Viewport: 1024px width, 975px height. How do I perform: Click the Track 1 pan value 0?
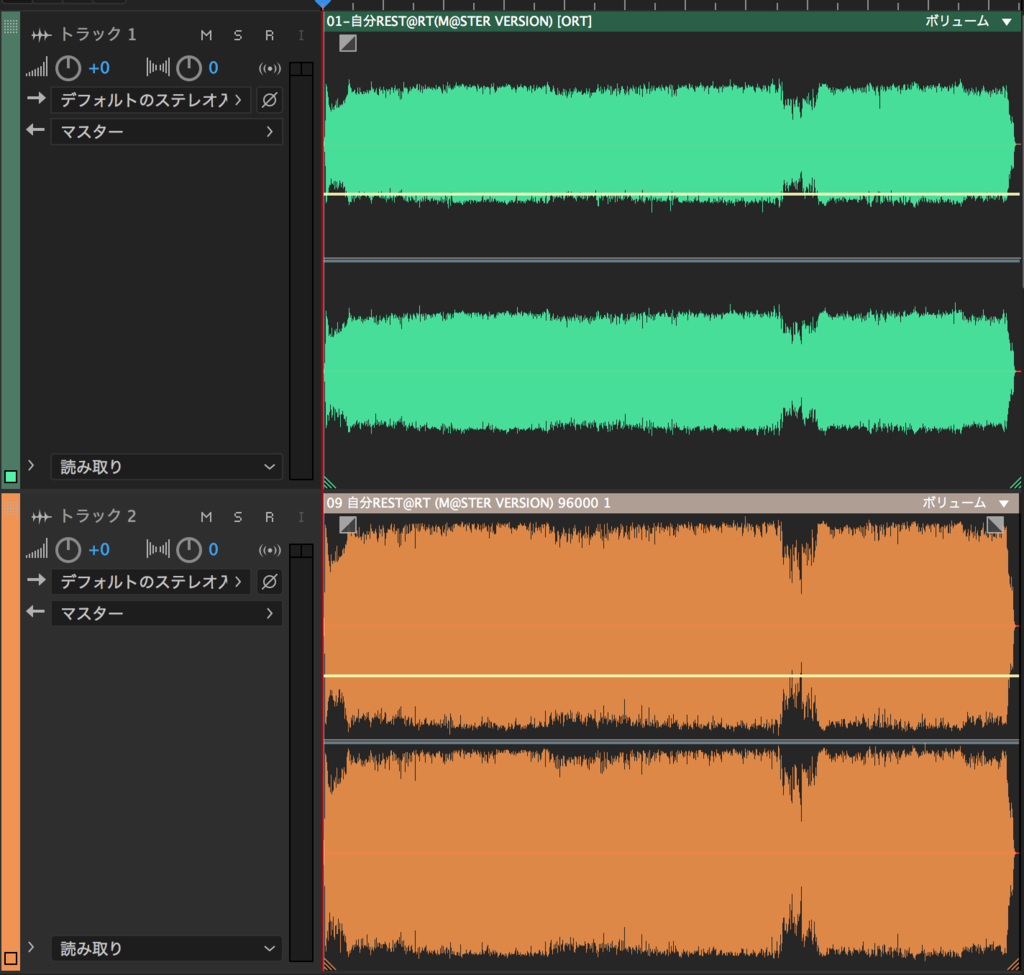pyautogui.click(x=213, y=68)
